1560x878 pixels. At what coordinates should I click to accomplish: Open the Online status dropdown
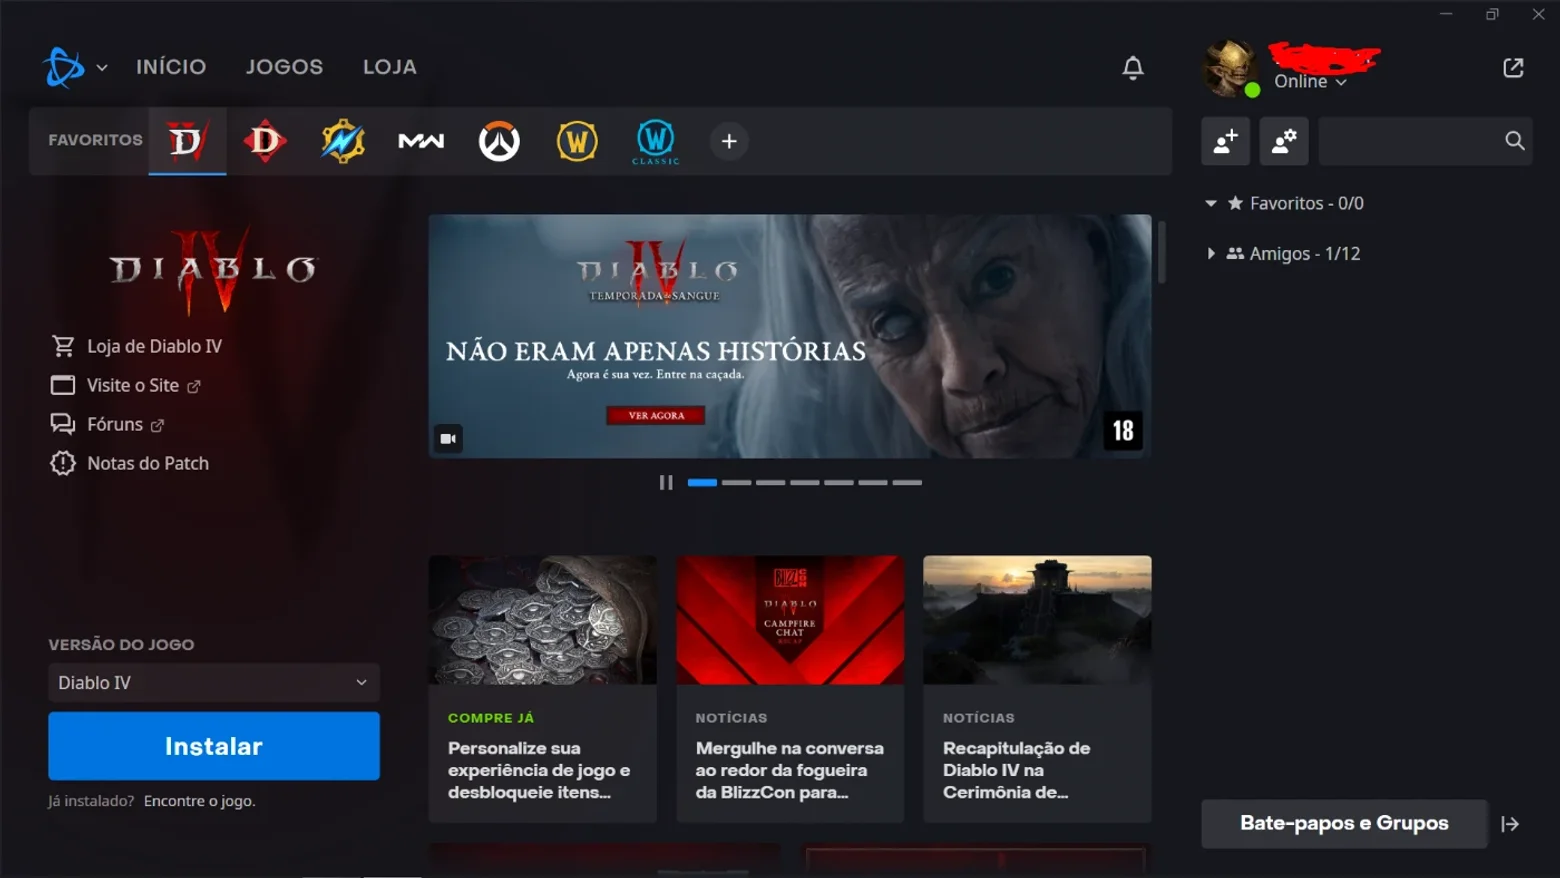click(1310, 82)
